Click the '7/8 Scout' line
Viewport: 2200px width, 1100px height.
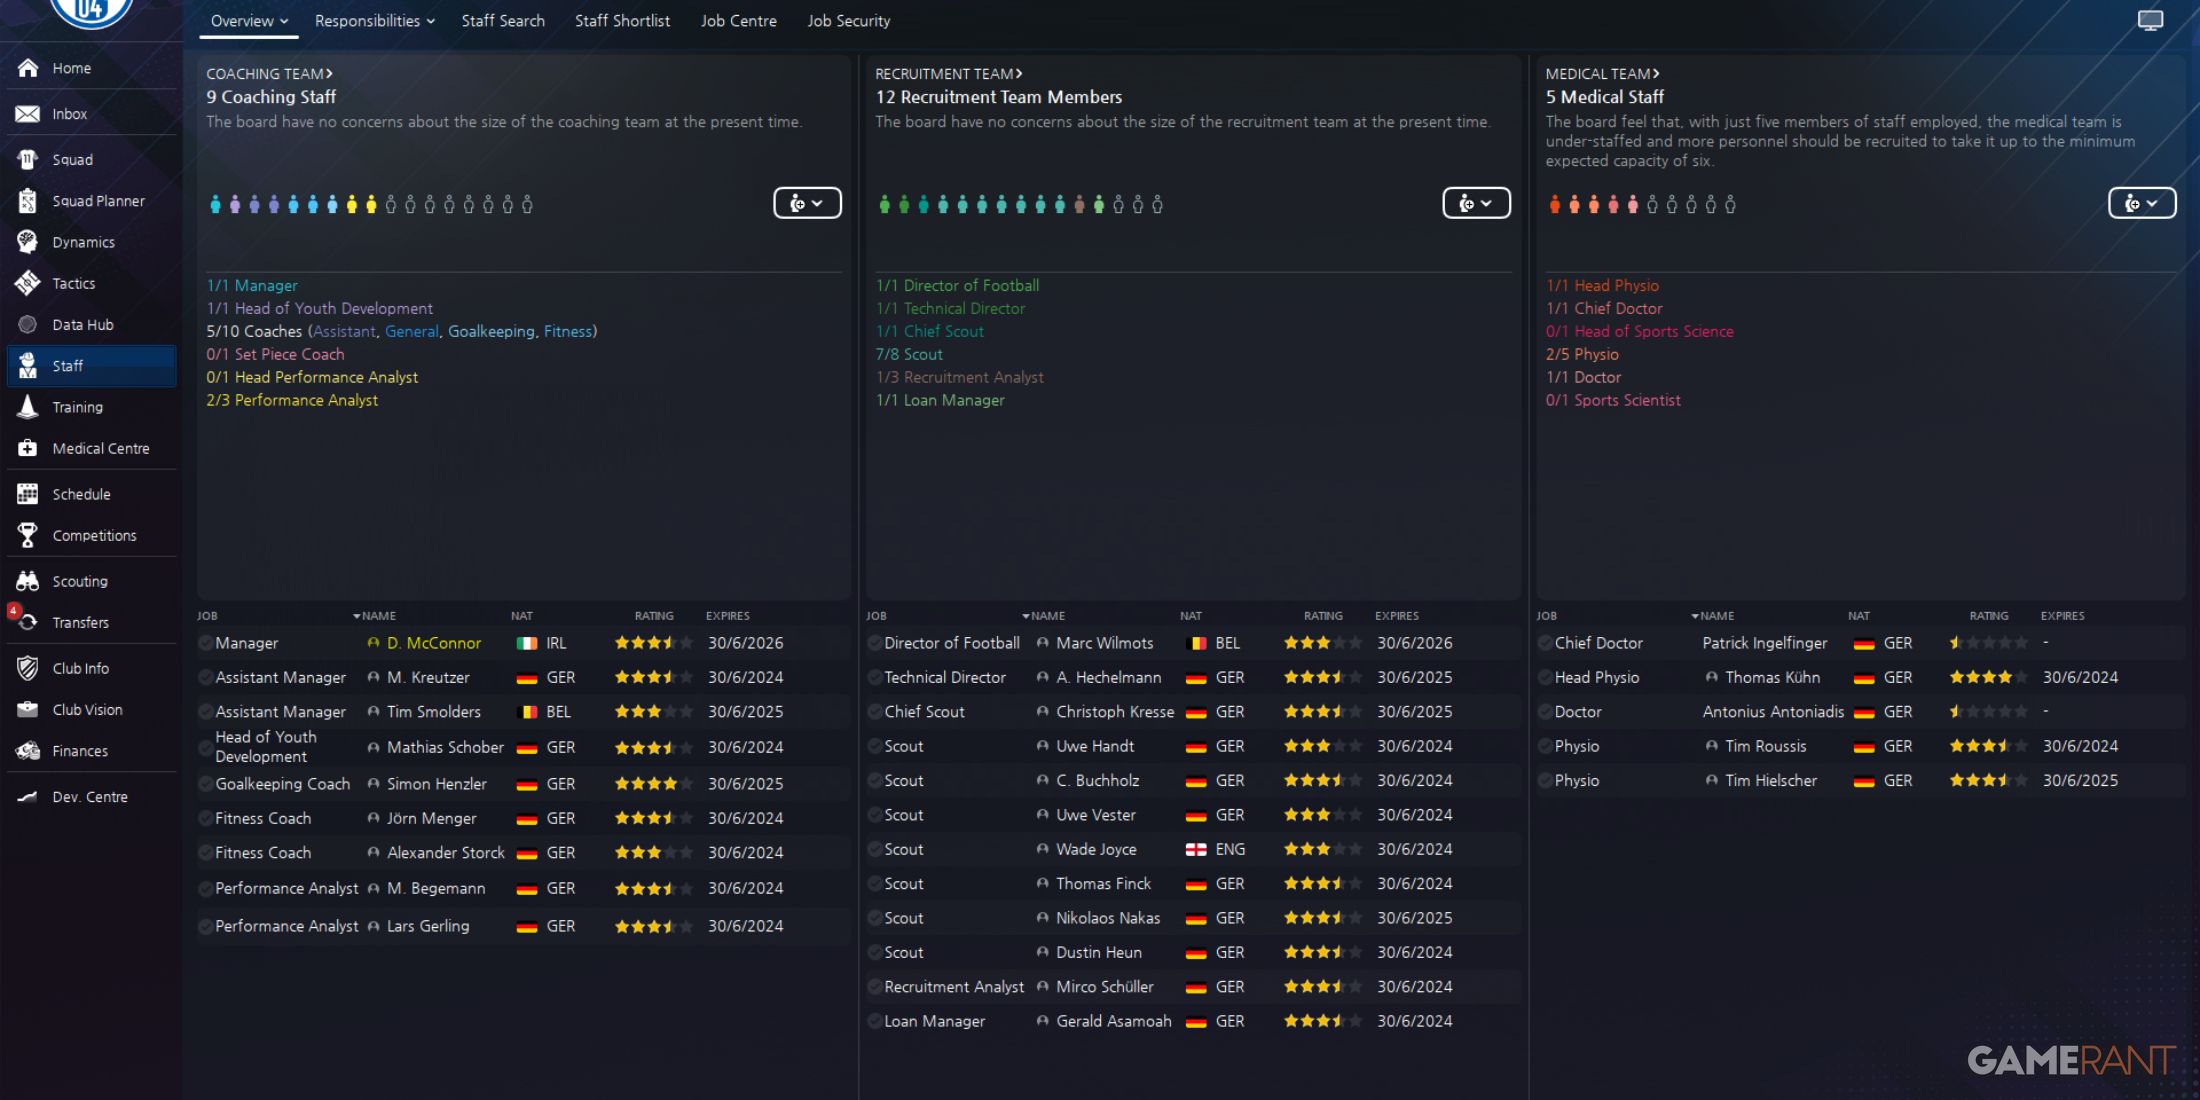pos(909,354)
